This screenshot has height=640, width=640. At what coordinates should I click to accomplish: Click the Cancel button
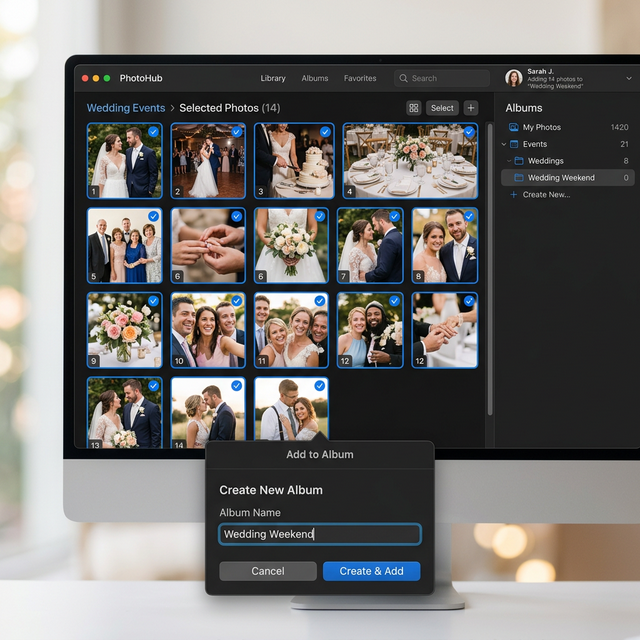[x=268, y=571]
